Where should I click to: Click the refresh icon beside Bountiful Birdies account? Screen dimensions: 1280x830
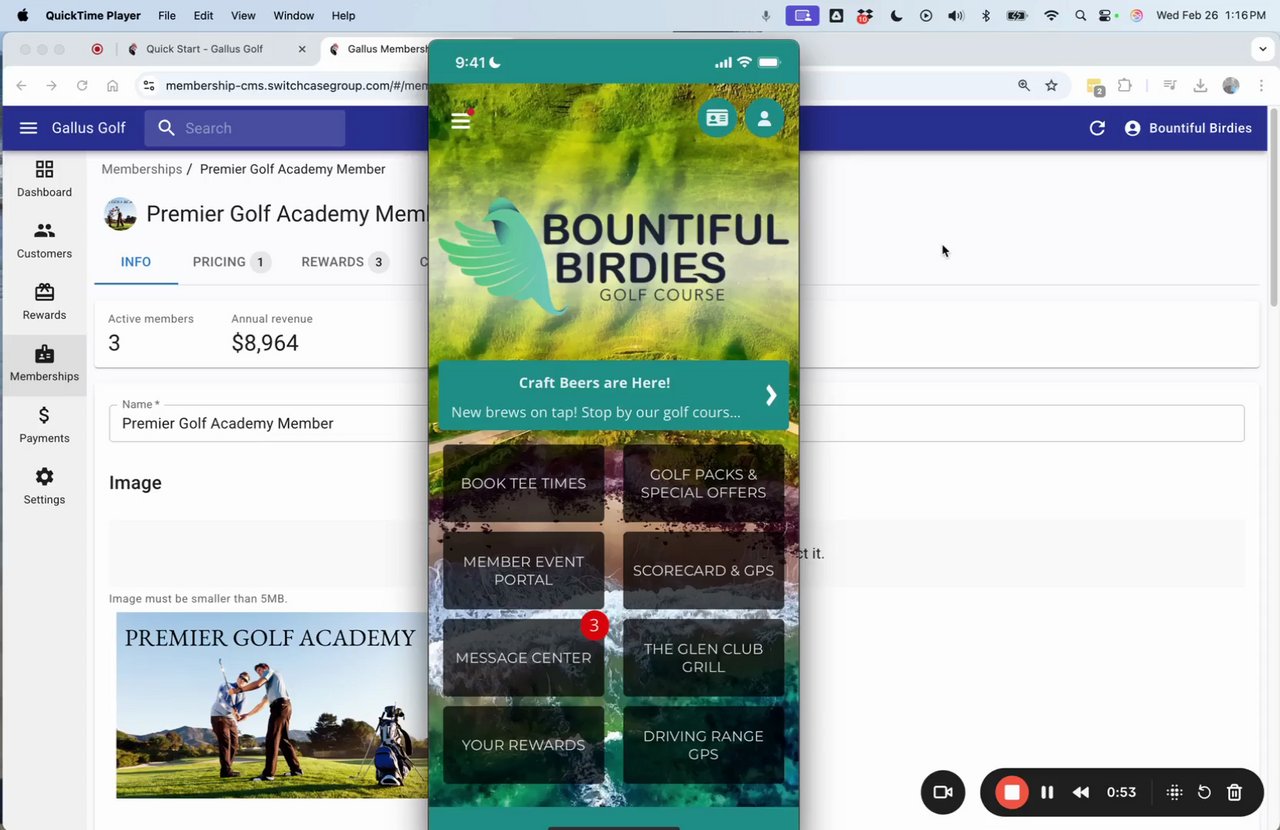coord(1097,128)
